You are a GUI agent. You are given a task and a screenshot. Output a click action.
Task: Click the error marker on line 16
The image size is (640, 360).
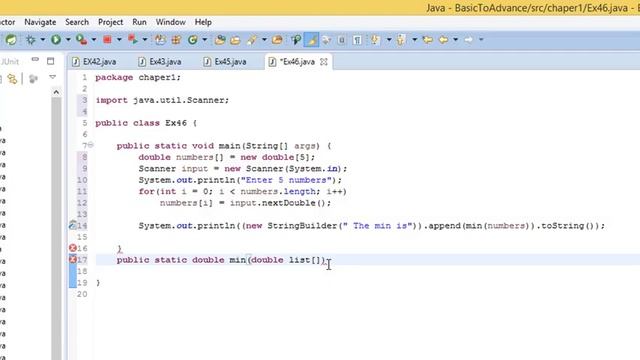click(x=73, y=248)
